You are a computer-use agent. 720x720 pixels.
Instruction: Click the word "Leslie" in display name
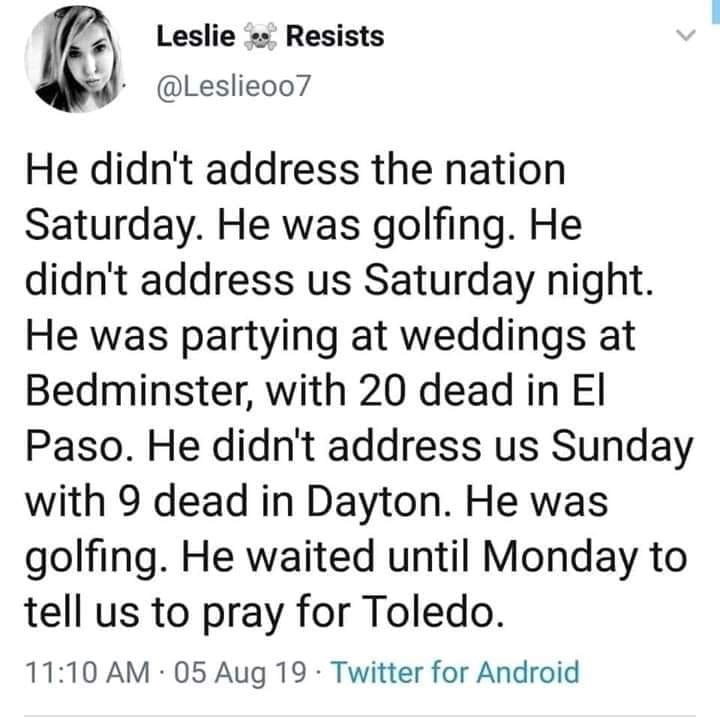[x=196, y=37]
